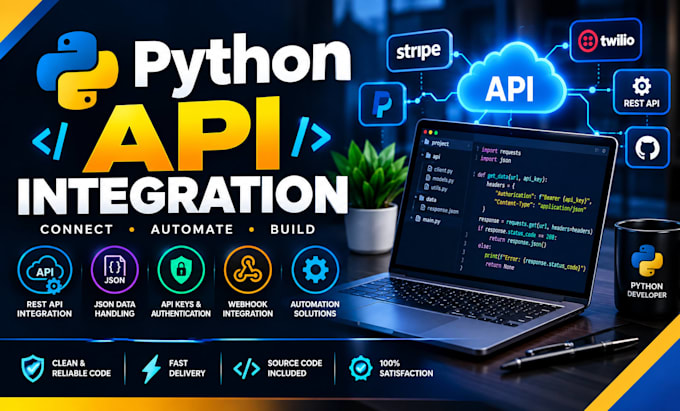Click the 'CLEAN & RELIABLE CODE' text
The image size is (680, 411).
[82, 368]
